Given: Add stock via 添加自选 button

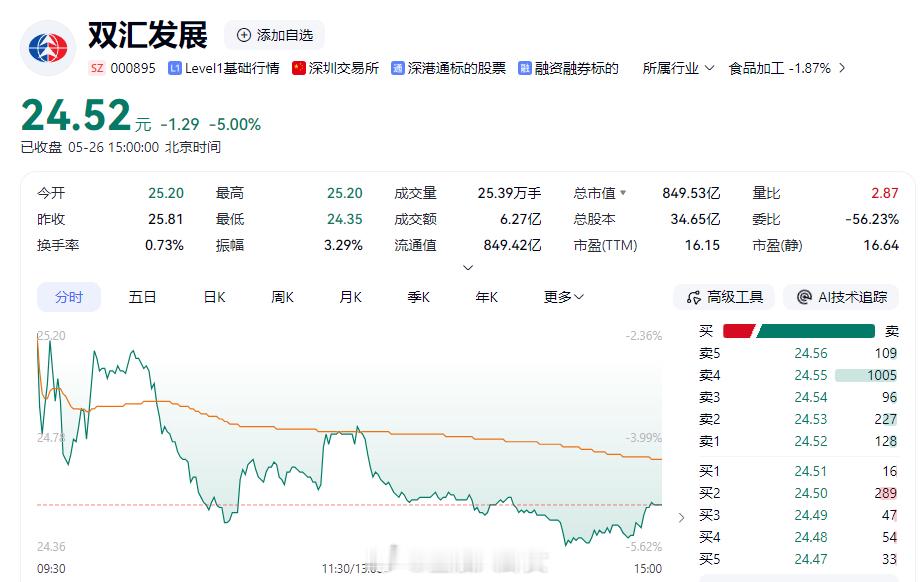Looking at the screenshot, I should coord(274,35).
